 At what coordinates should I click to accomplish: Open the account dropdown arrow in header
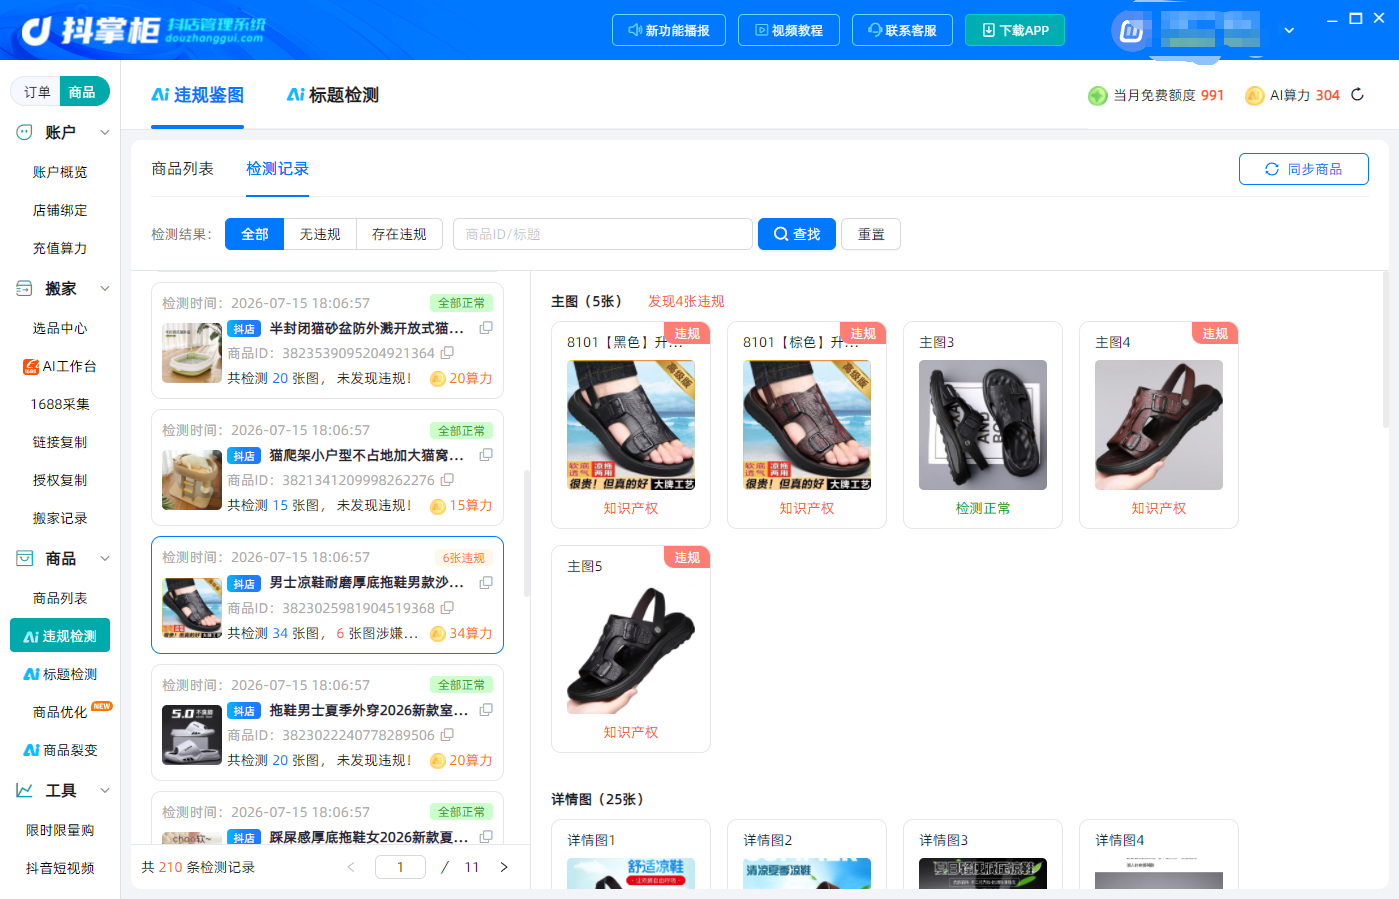click(x=1289, y=31)
